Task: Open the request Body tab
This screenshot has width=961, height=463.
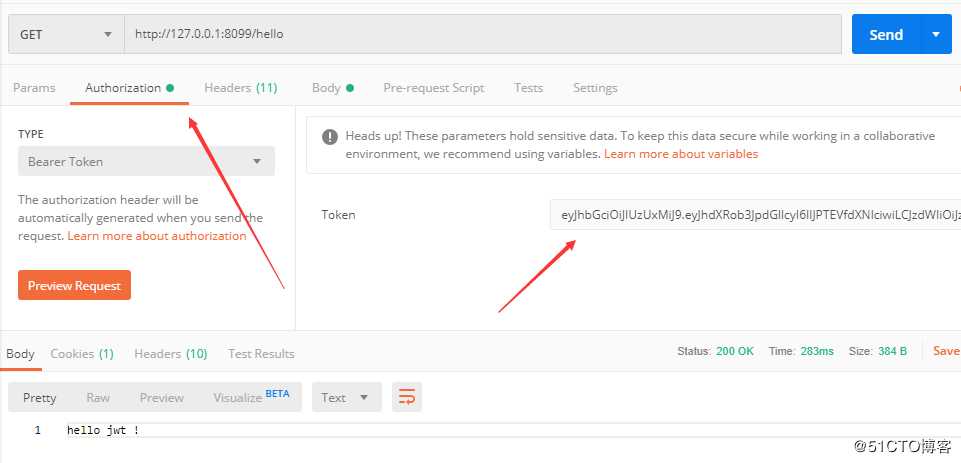Action: click(x=333, y=88)
